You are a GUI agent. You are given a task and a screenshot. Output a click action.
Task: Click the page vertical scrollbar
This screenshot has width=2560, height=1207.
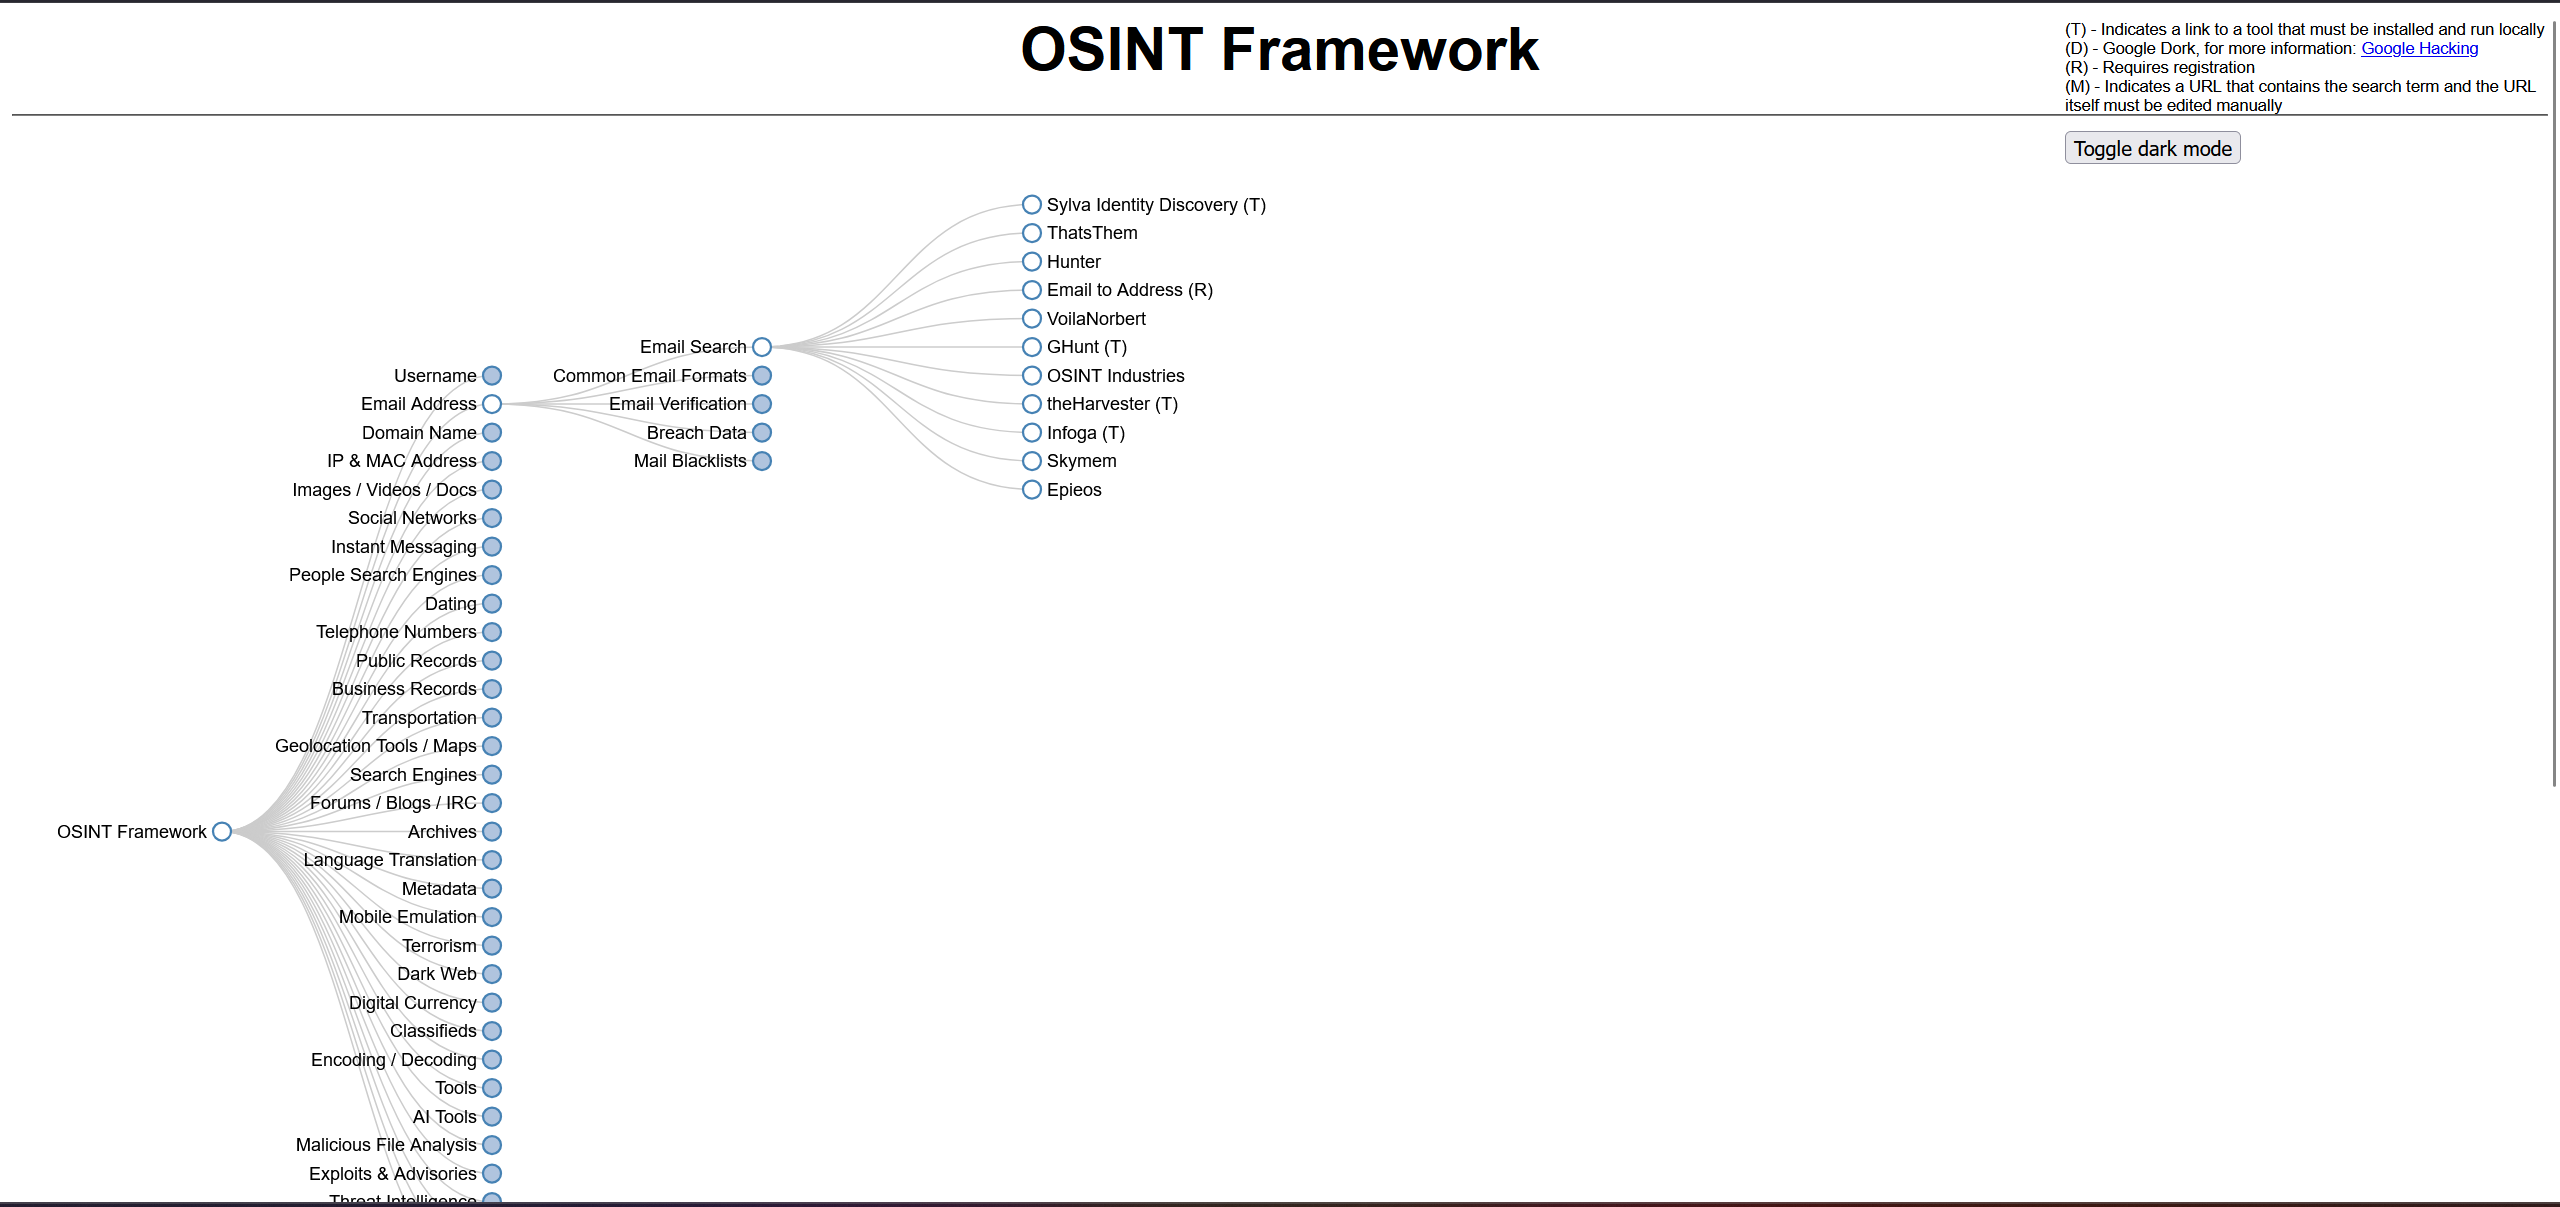[x=2554, y=400]
